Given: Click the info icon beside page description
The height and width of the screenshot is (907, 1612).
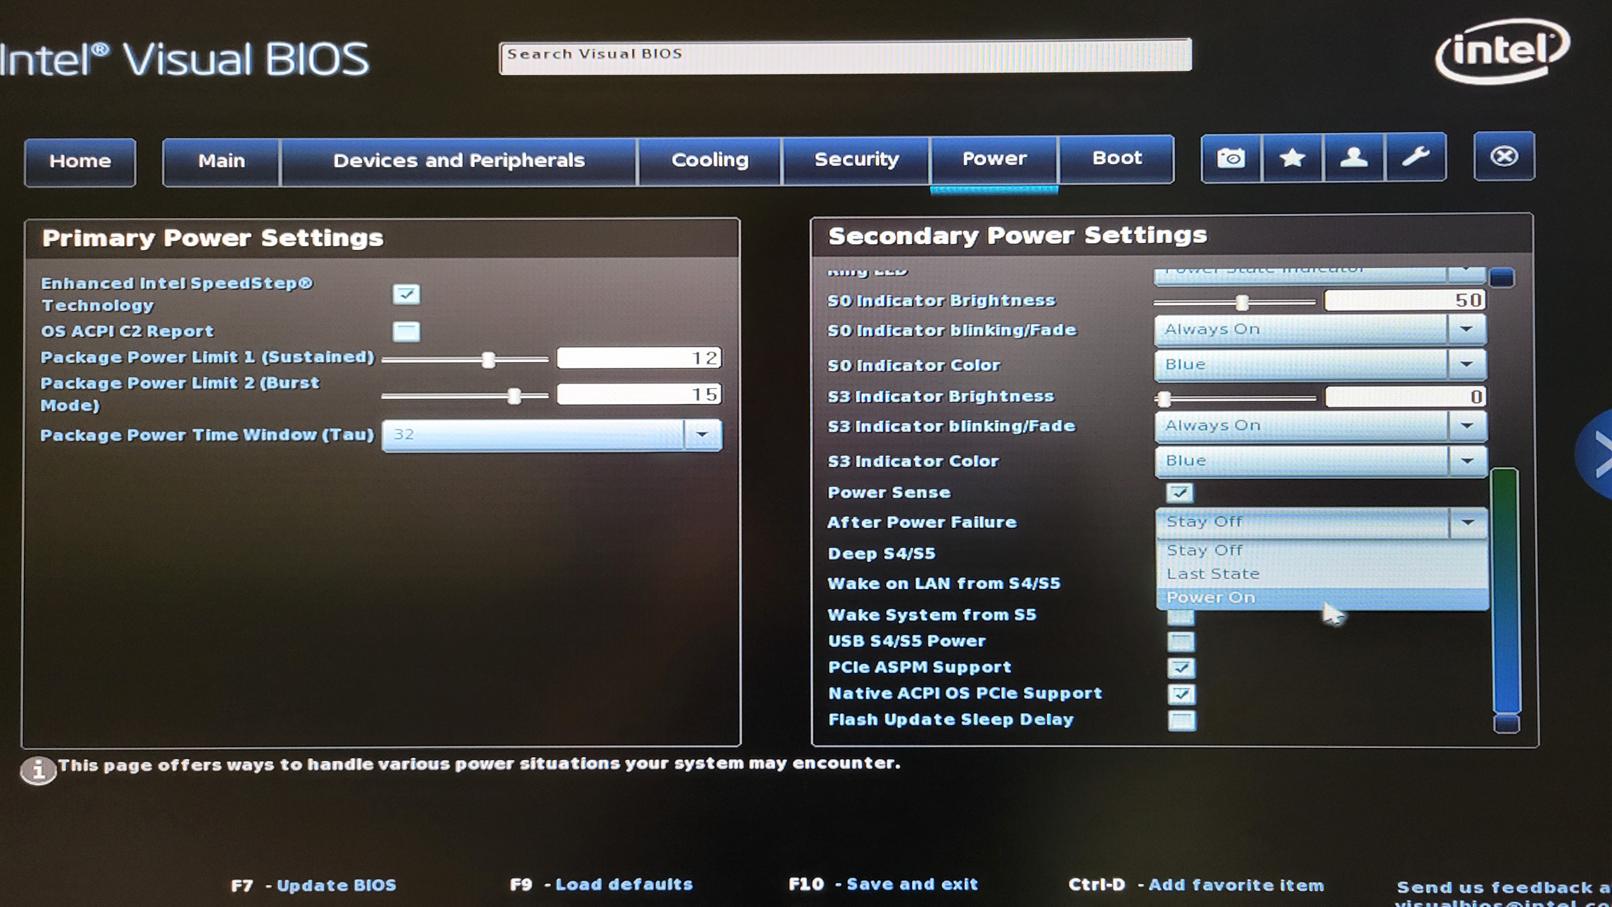Looking at the screenshot, I should tap(38, 770).
